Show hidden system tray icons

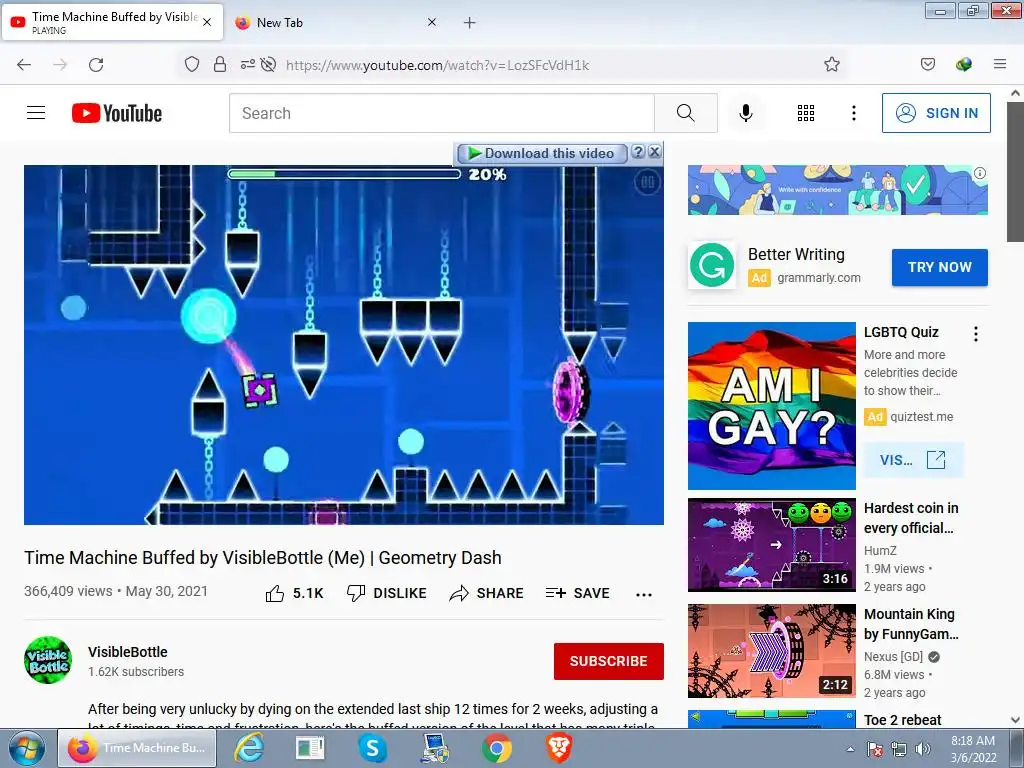850,749
